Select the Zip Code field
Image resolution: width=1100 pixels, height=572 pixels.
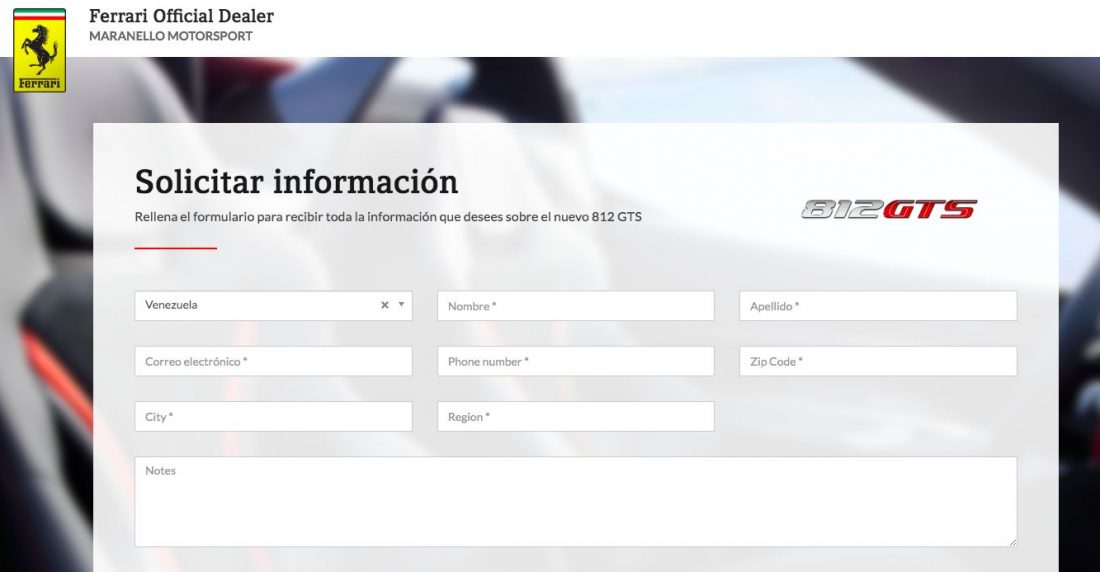coord(878,361)
